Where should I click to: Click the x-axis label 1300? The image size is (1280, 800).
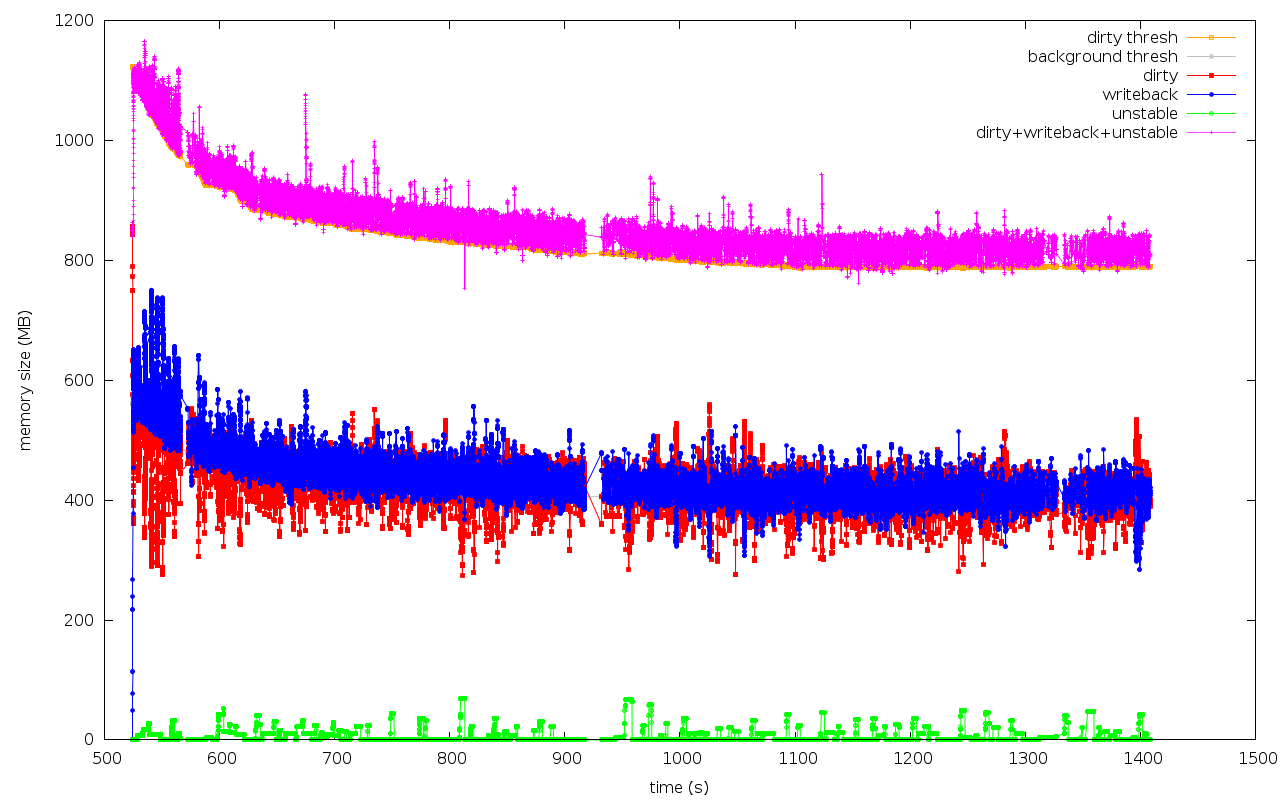point(1026,758)
